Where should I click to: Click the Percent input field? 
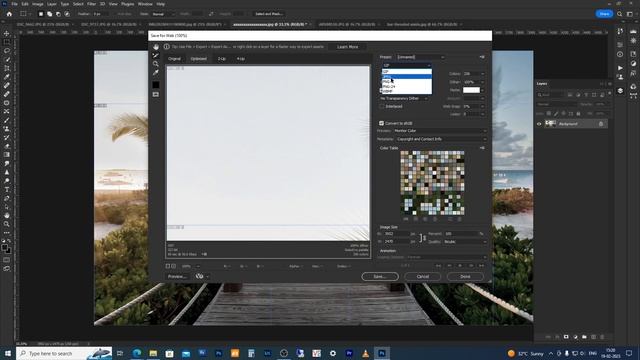coord(461,234)
